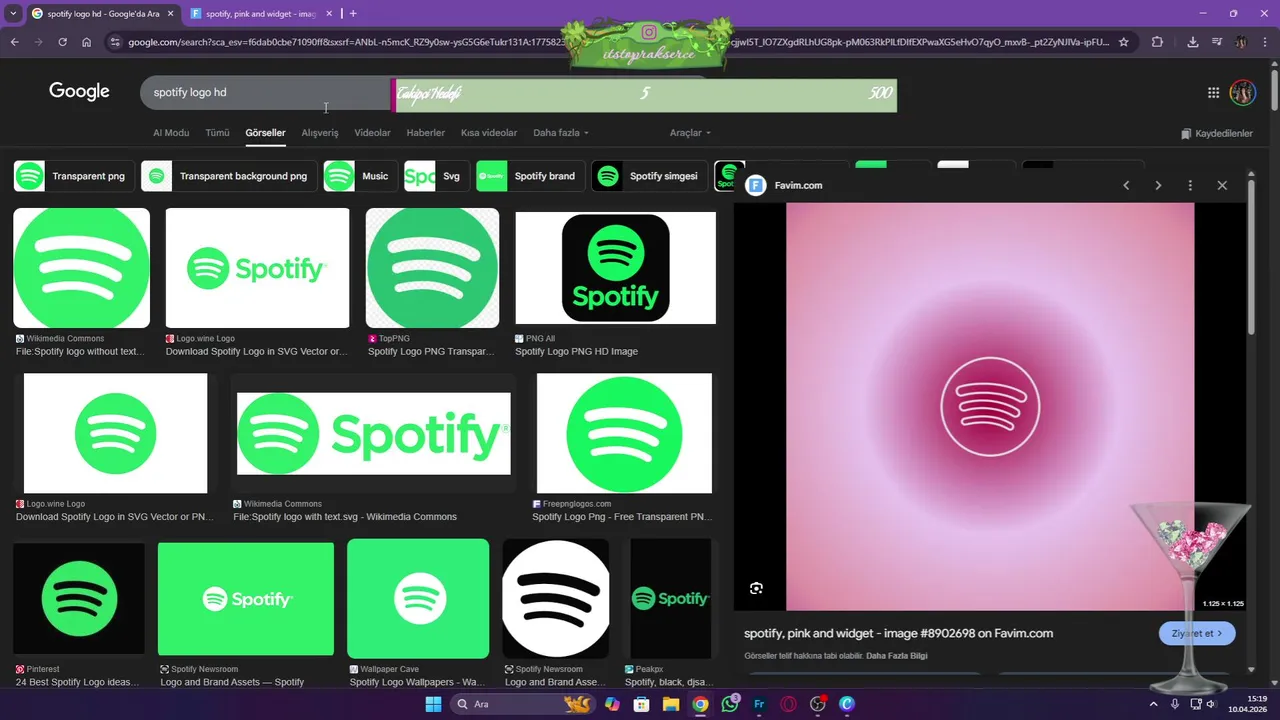The image size is (1280, 720).
Task: Search with Lens icon on preview image
Action: point(756,588)
